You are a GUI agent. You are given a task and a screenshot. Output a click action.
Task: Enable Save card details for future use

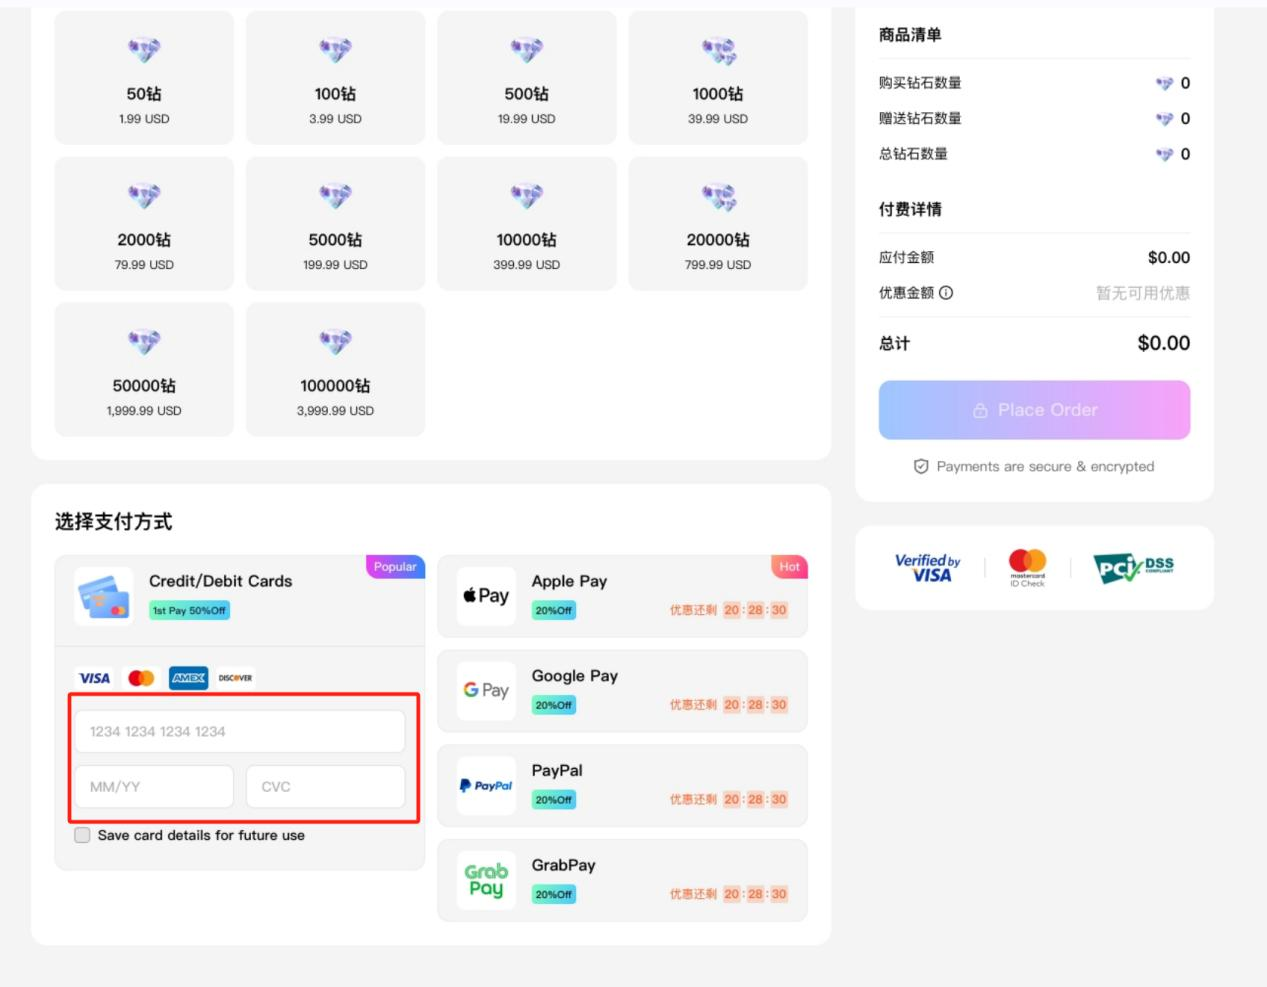click(x=82, y=835)
